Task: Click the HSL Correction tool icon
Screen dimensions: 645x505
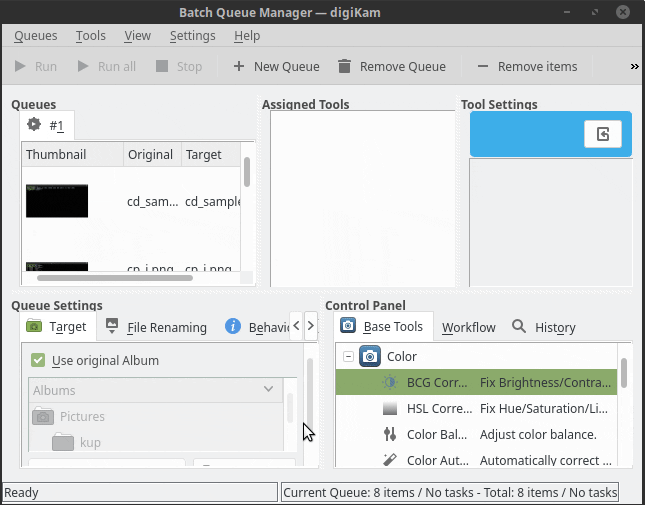Action: coord(390,408)
